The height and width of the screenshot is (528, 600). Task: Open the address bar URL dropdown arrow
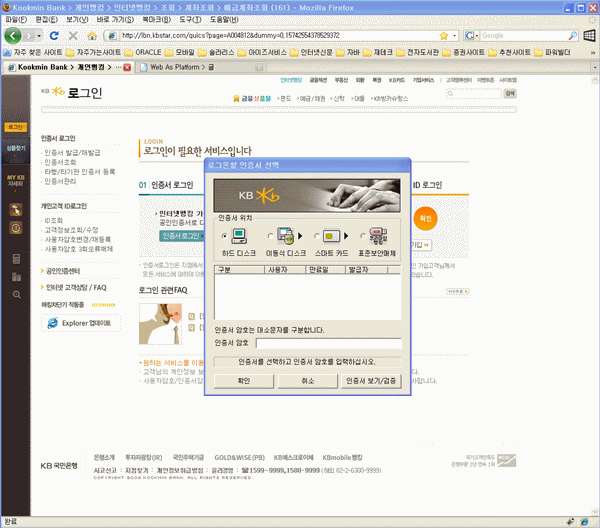click(x=455, y=36)
